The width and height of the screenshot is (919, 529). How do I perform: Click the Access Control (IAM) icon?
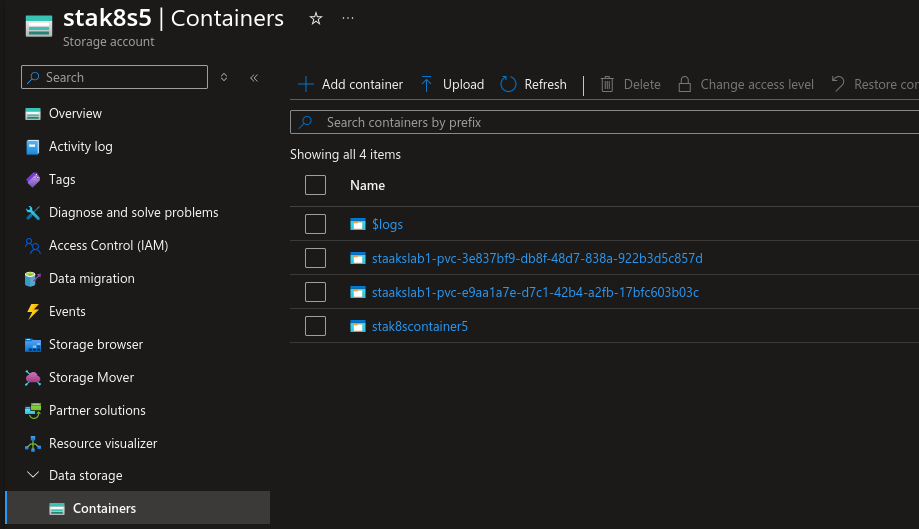(33, 246)
